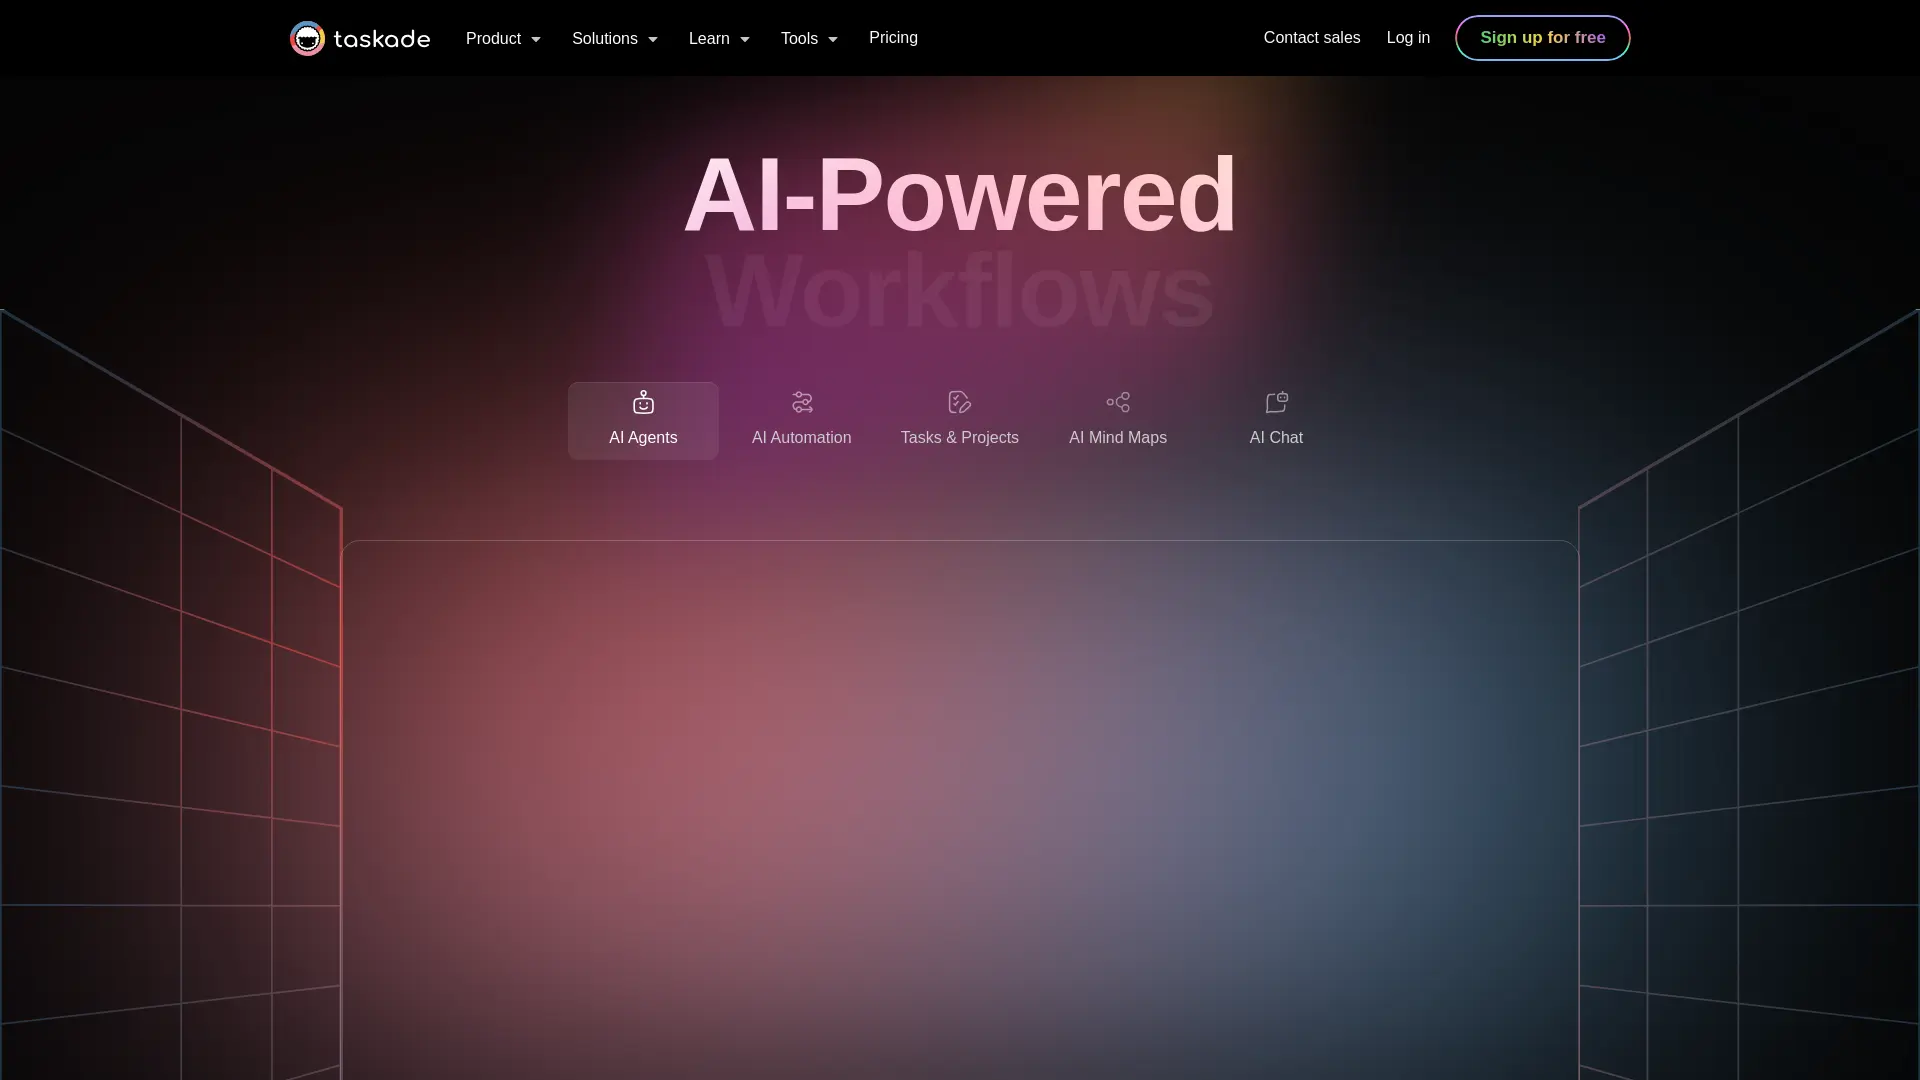Switch to the AI Mind Maps tab

pyautogui.click(x=1118, y=420)
